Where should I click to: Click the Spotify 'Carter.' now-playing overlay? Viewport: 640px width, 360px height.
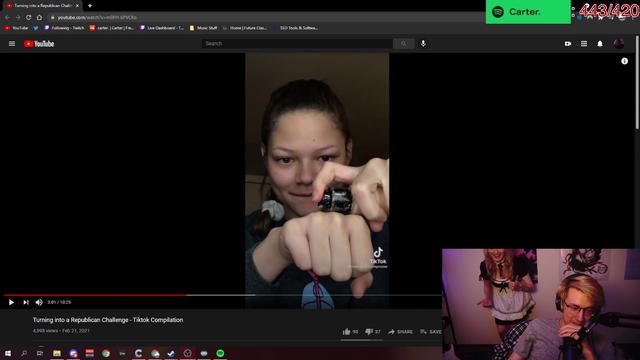point(528,12)
